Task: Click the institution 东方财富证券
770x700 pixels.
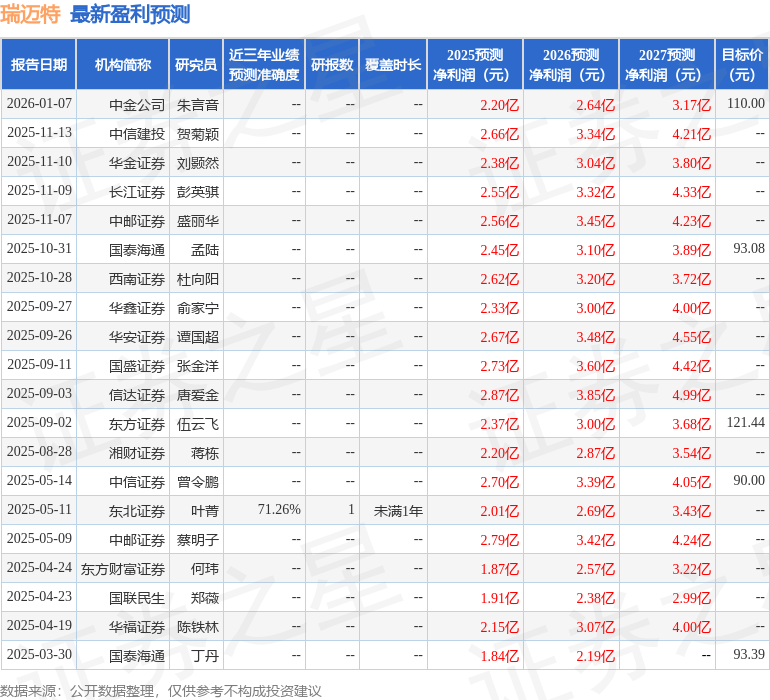Action: click(123, 568)
